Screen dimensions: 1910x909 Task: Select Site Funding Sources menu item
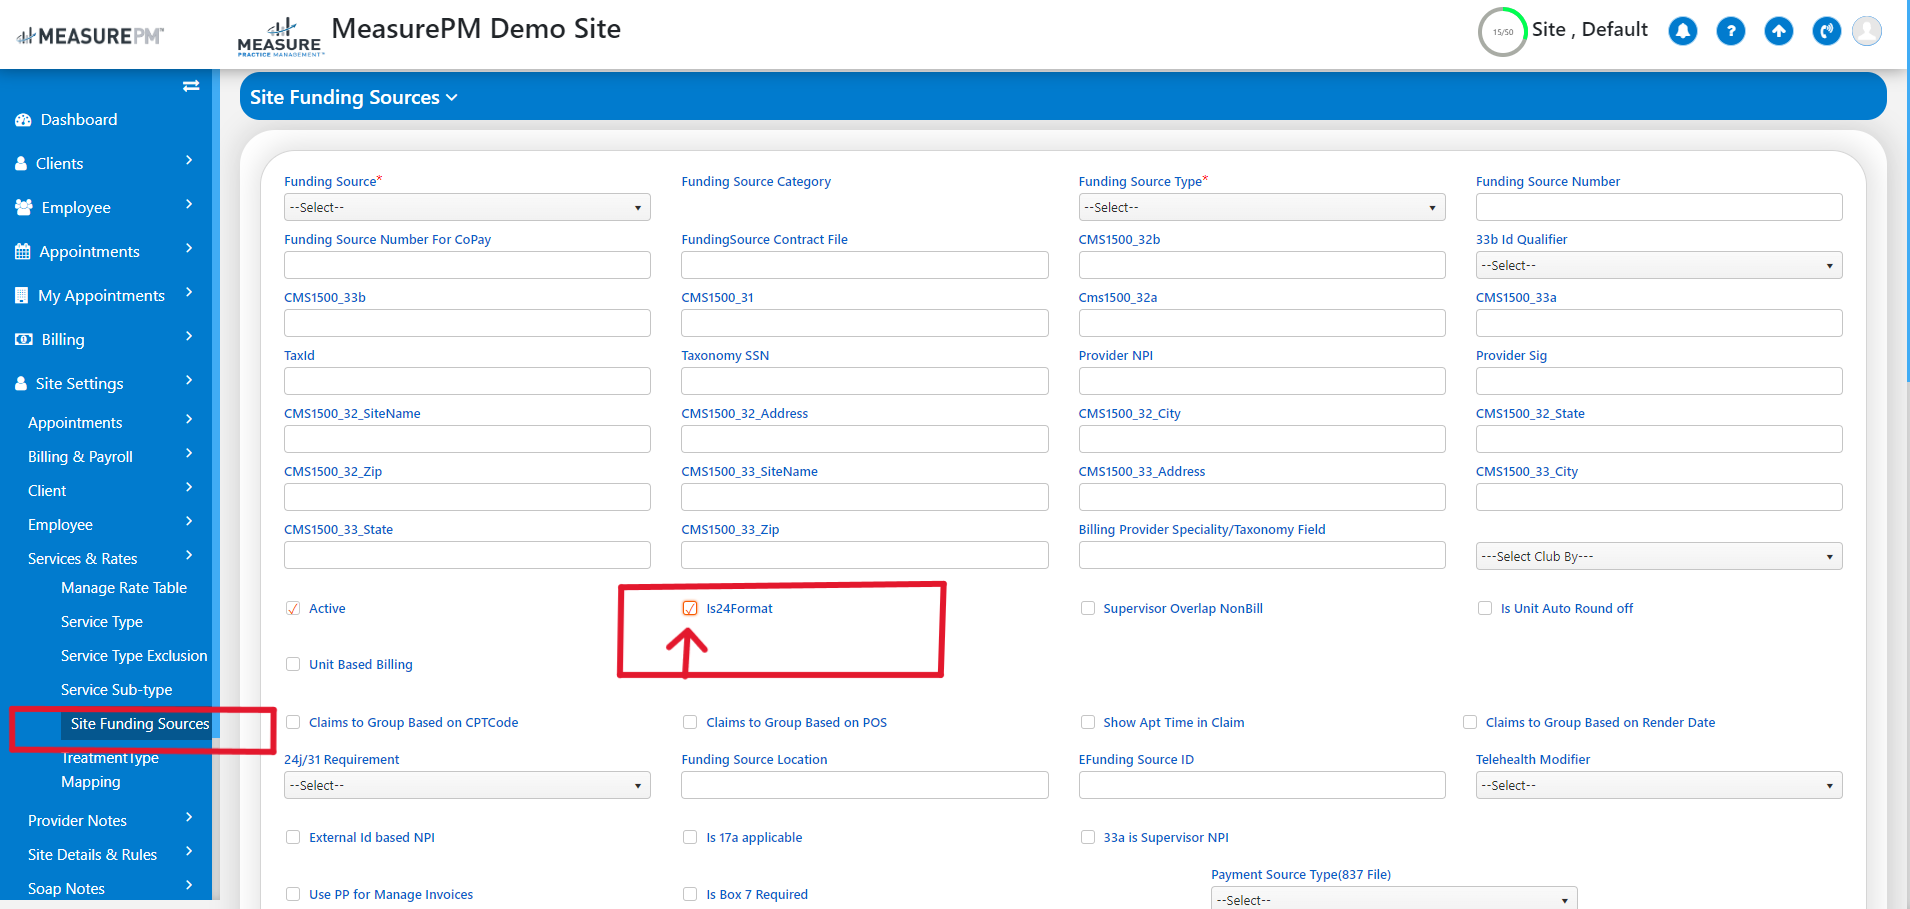tap(140, 724)
